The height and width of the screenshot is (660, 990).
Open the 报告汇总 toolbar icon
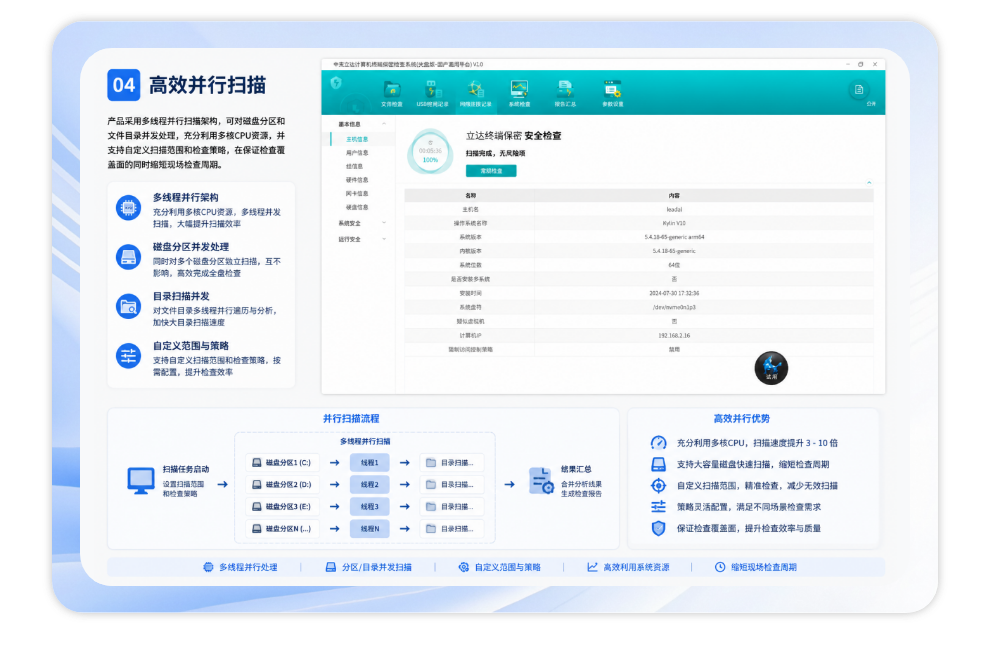564,93
